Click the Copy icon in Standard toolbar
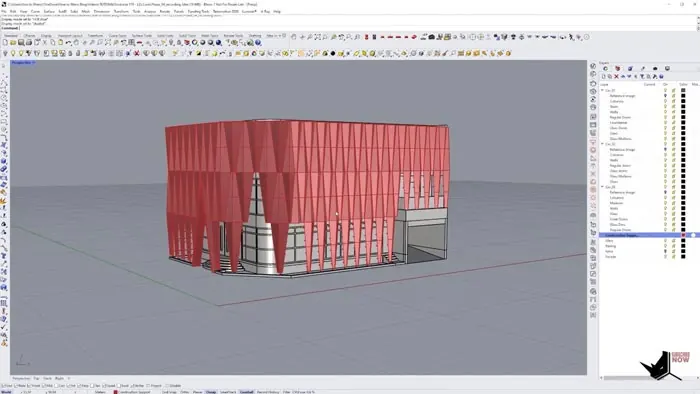The image size is (700, 394). point(53,43)
